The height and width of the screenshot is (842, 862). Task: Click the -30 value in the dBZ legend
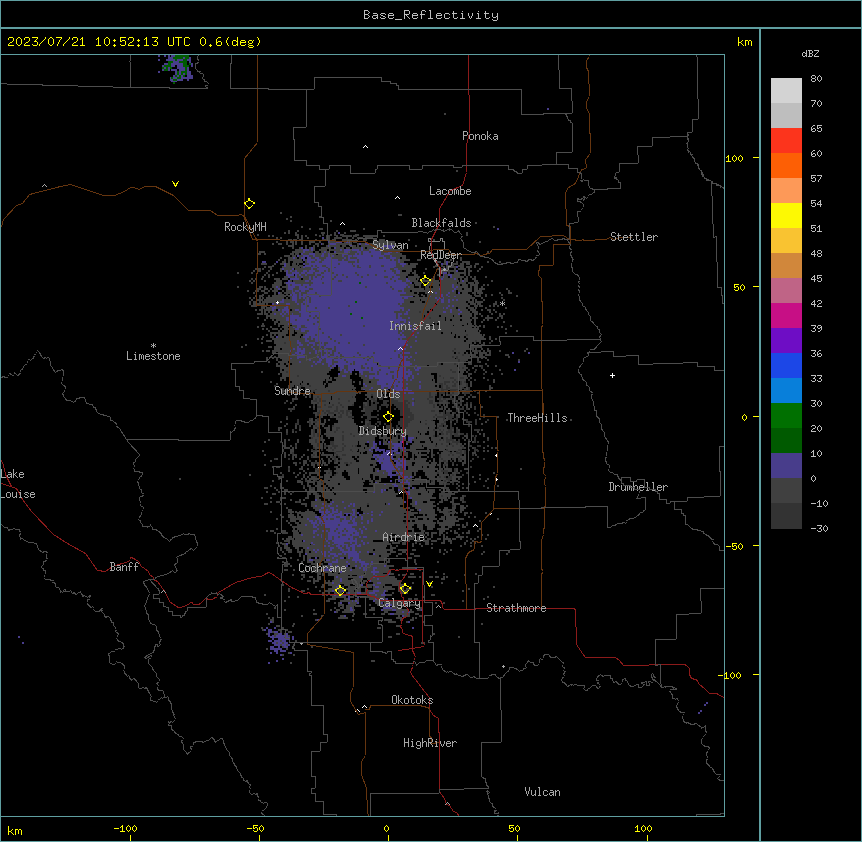point(819,528)
